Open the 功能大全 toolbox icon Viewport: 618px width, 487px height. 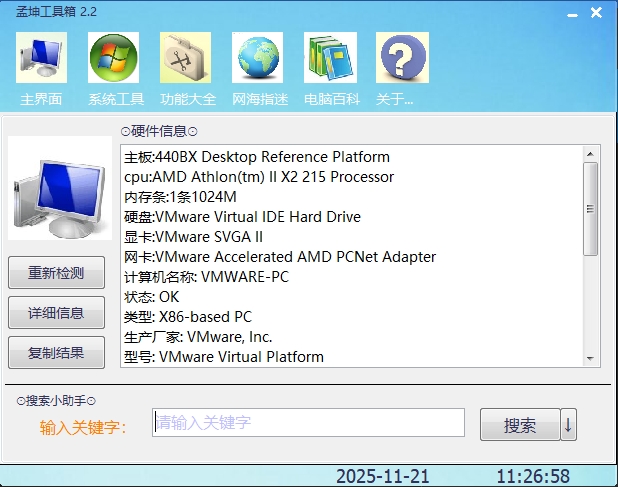pyautogui.click(x=185, y=58)
